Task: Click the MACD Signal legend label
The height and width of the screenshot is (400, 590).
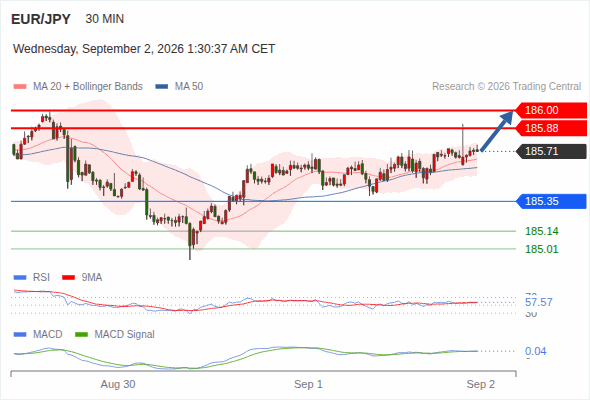Action: [125, 335]
